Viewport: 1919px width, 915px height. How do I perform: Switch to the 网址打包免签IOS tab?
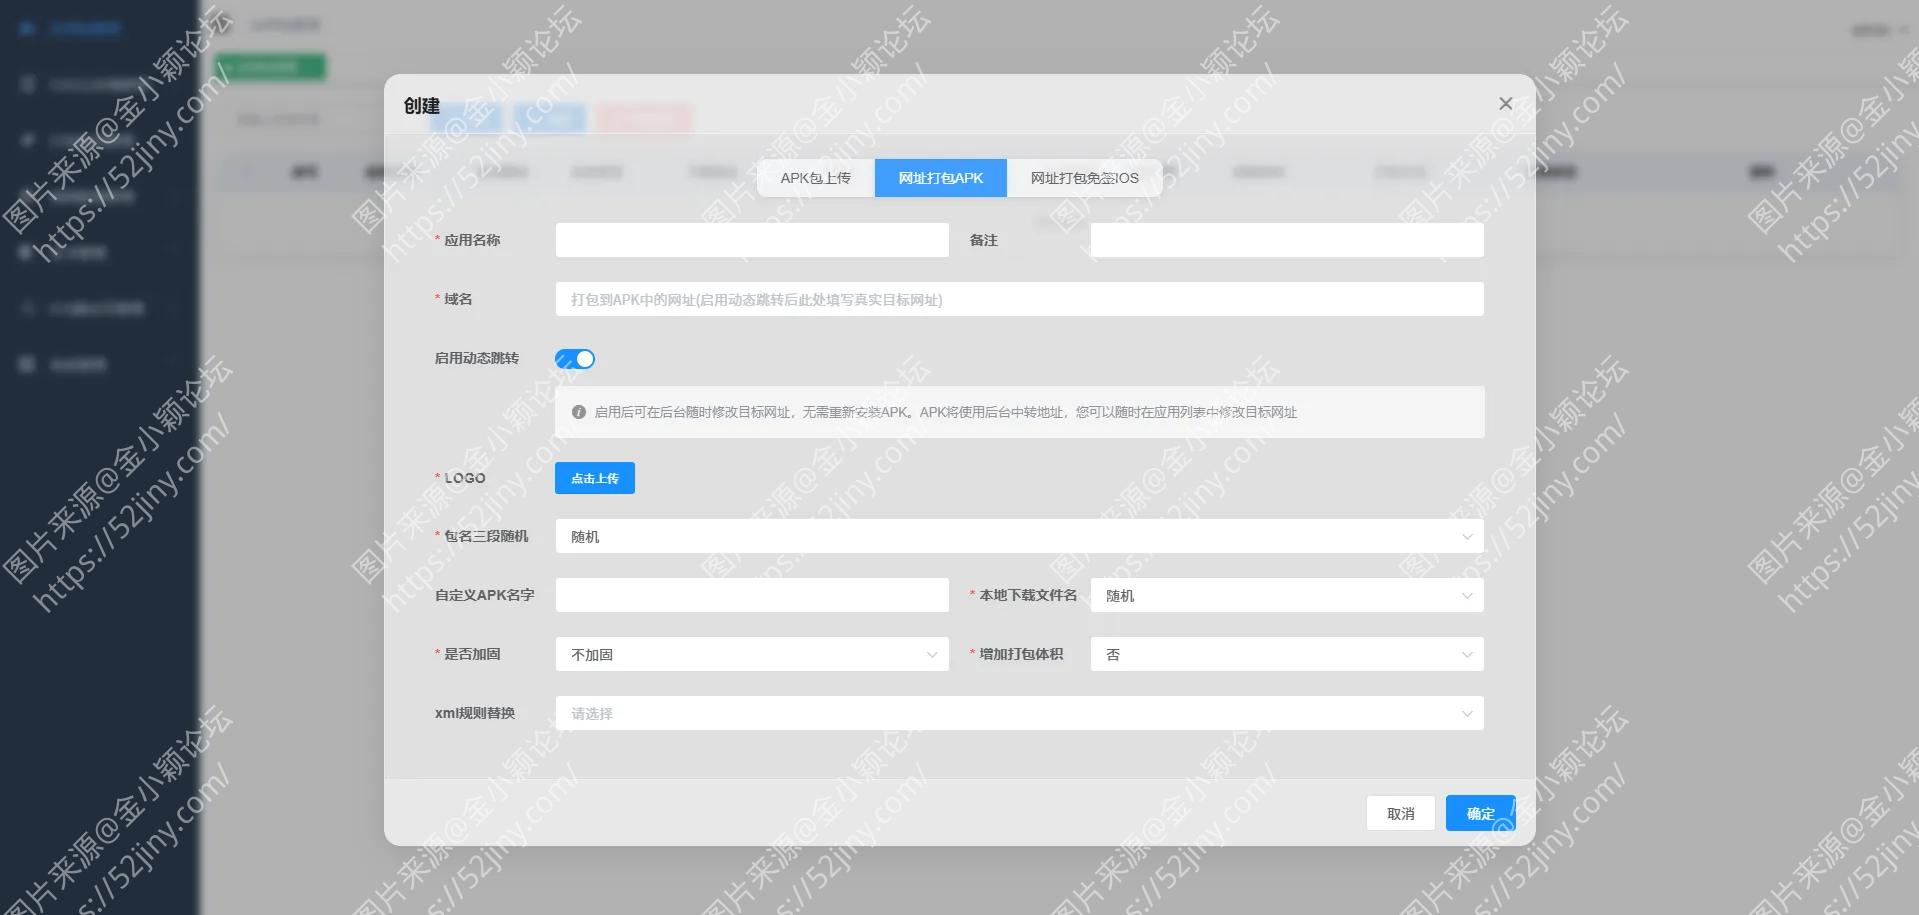point(1083,177)
